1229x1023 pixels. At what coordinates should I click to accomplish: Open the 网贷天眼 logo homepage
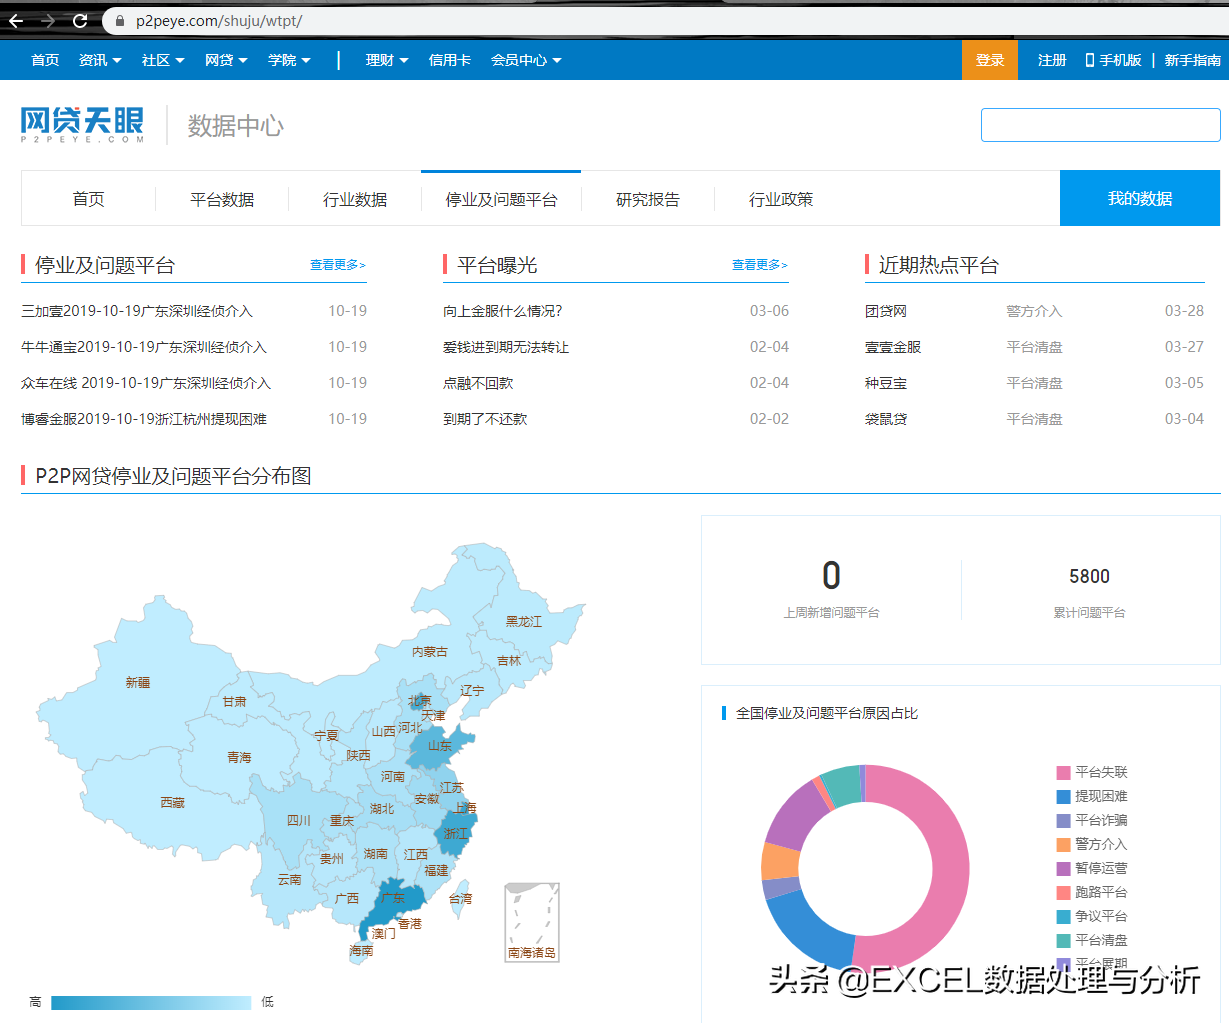pos(82,124)
